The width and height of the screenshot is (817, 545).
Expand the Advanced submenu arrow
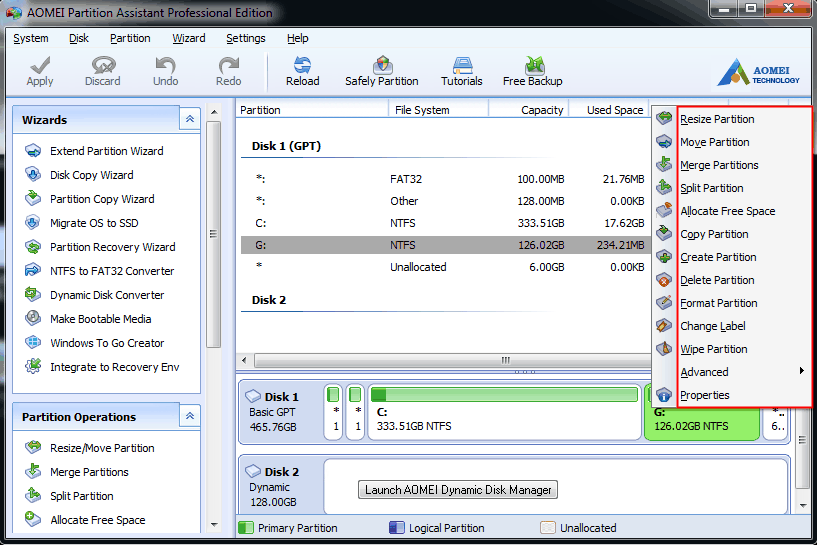pyautogui.click(x=801, y=371)
